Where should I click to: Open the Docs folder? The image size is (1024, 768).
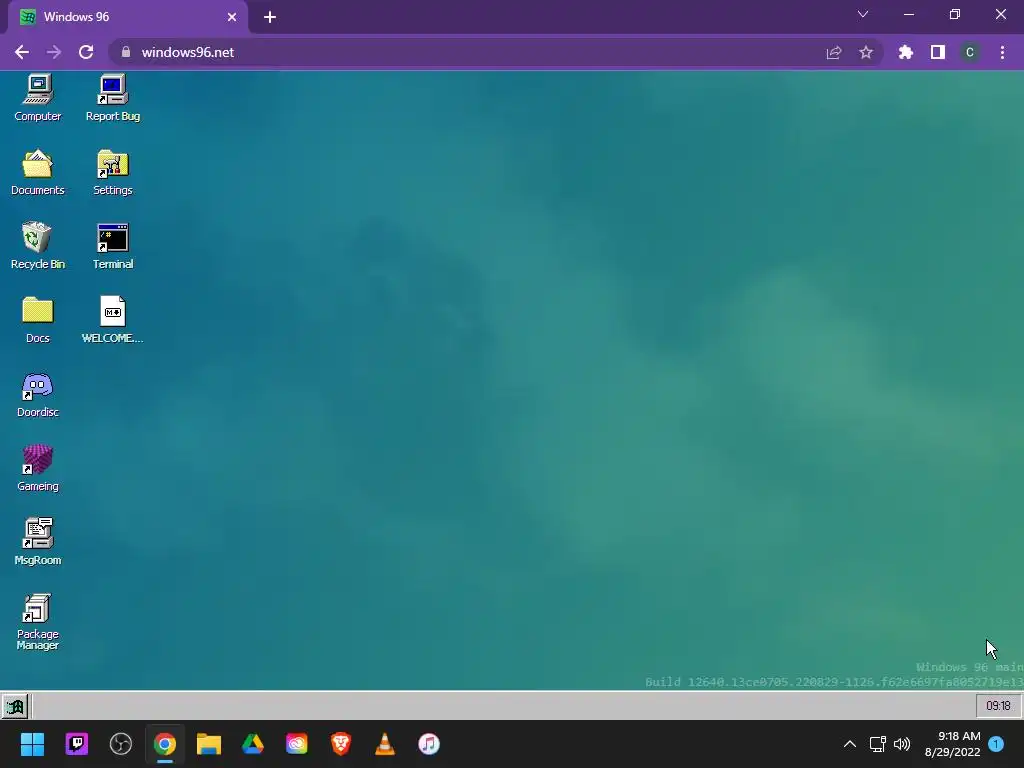coord(37,319)
